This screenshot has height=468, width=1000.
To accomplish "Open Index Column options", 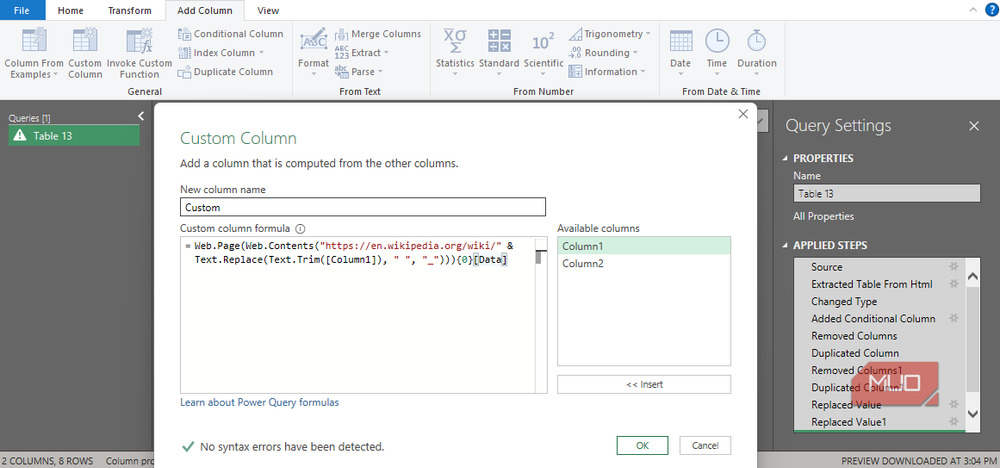I will click(221, 53).
